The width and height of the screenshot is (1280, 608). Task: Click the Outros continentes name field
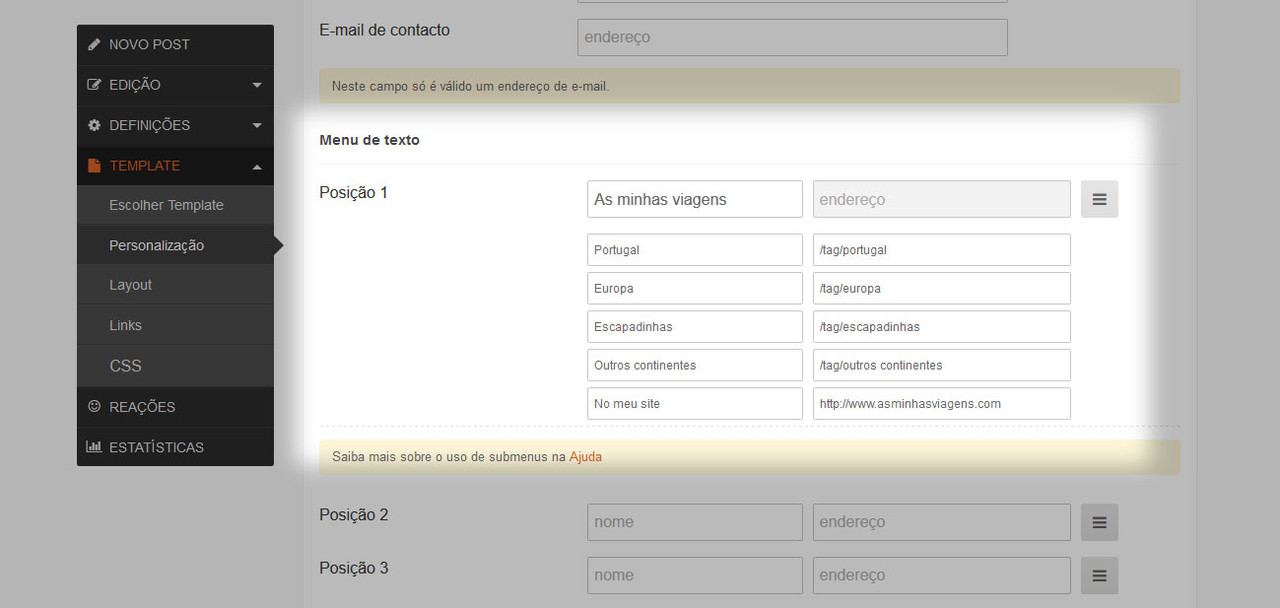pyautogui.click(x=695, y=365)
